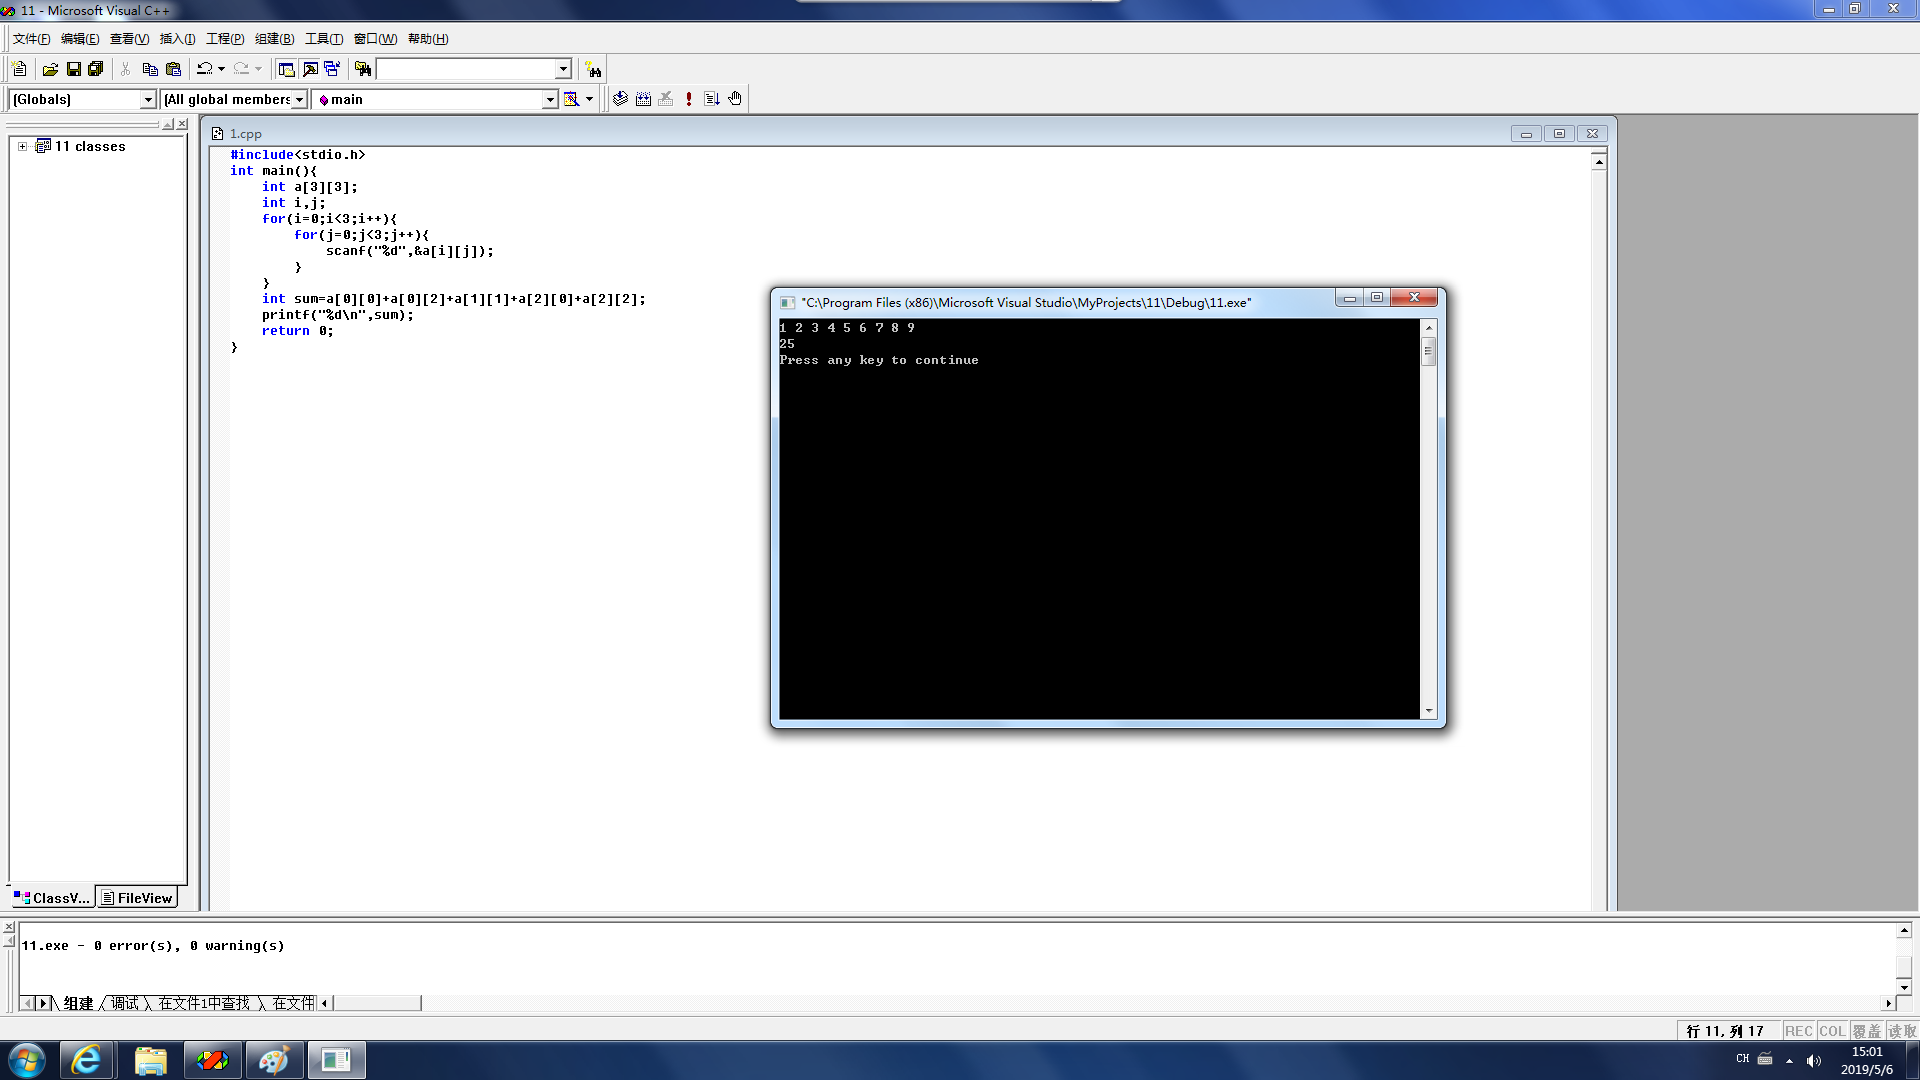Screen dimensions: 1920x1080
Task: Switch to the FileView tab
Action: tap(137, 898)
